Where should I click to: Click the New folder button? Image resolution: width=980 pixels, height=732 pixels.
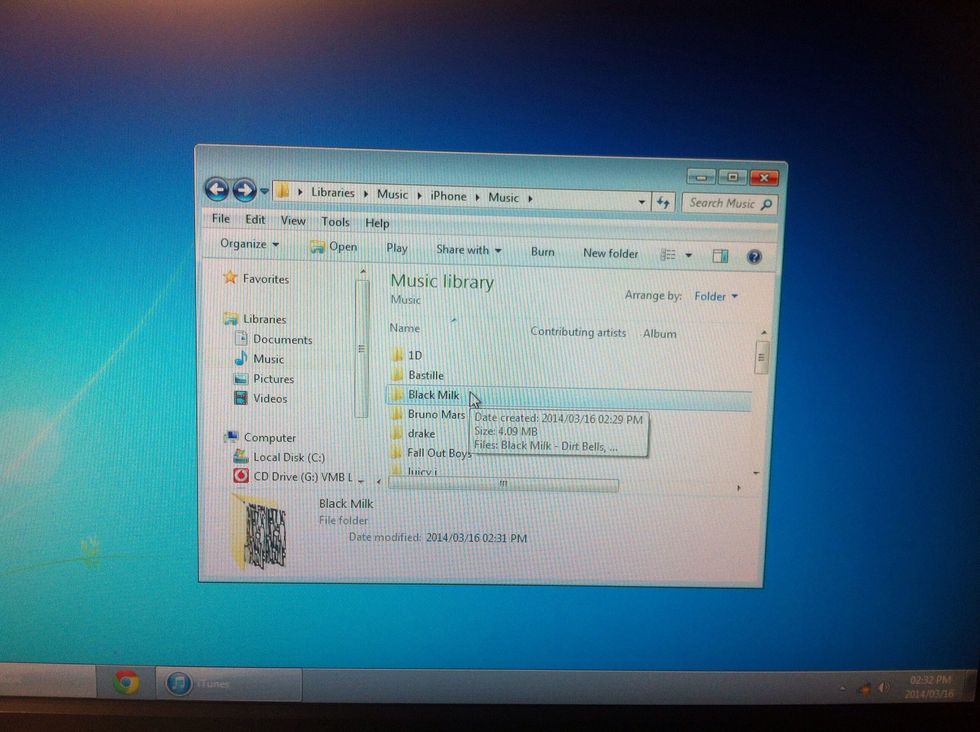tap(610, 253)
